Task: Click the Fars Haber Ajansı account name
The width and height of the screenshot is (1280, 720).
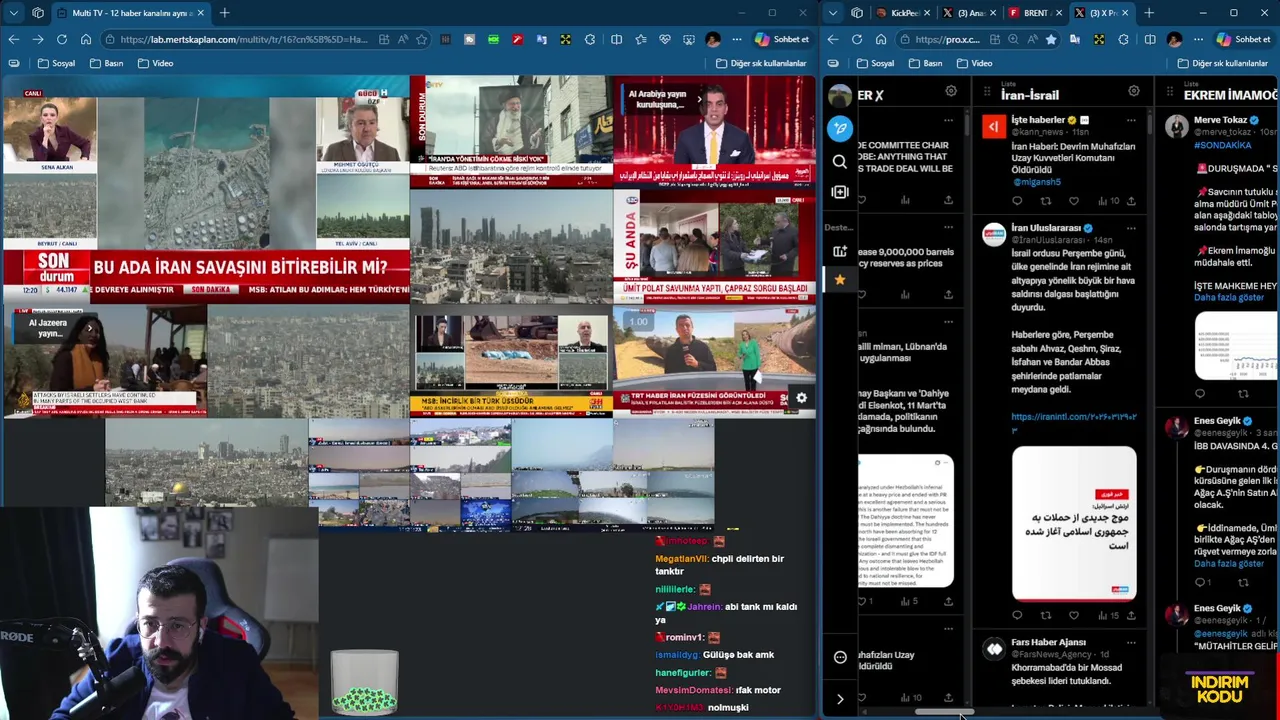Action: coord(1048,642)
